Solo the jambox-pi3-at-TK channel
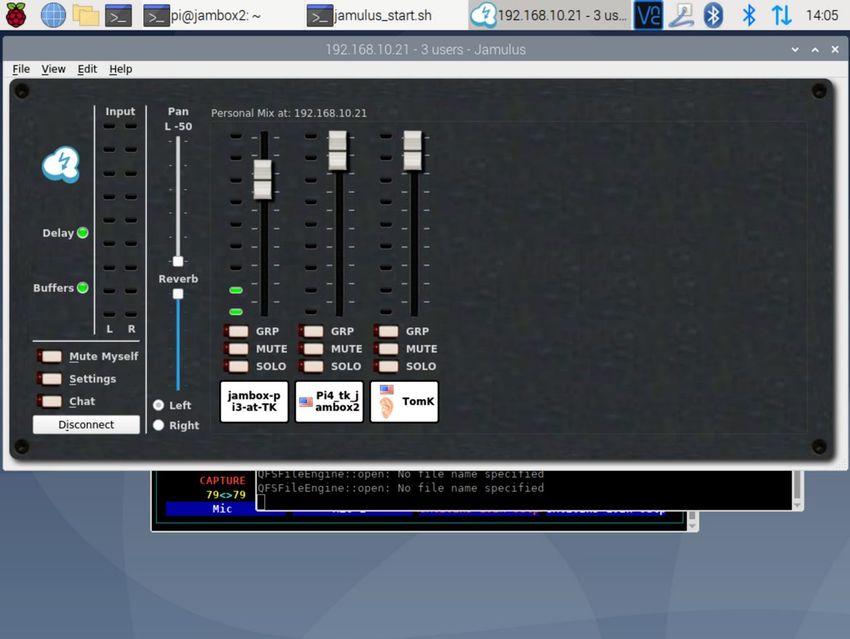 click(x=236, y=366)
